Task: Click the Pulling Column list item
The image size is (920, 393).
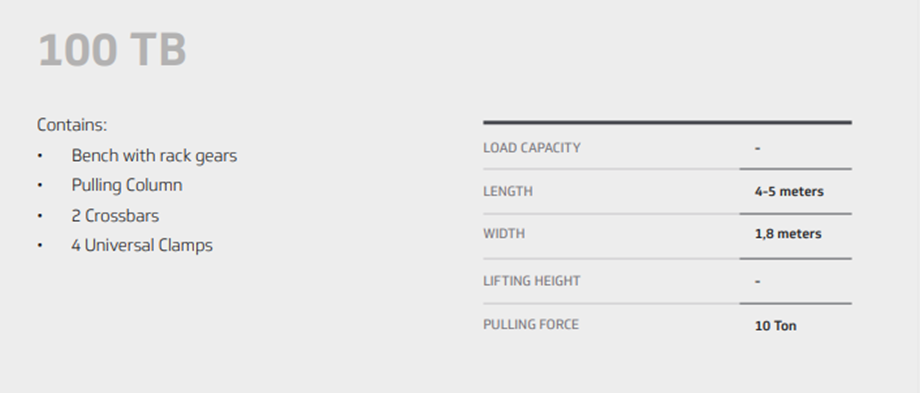Action: pos(127,185)
